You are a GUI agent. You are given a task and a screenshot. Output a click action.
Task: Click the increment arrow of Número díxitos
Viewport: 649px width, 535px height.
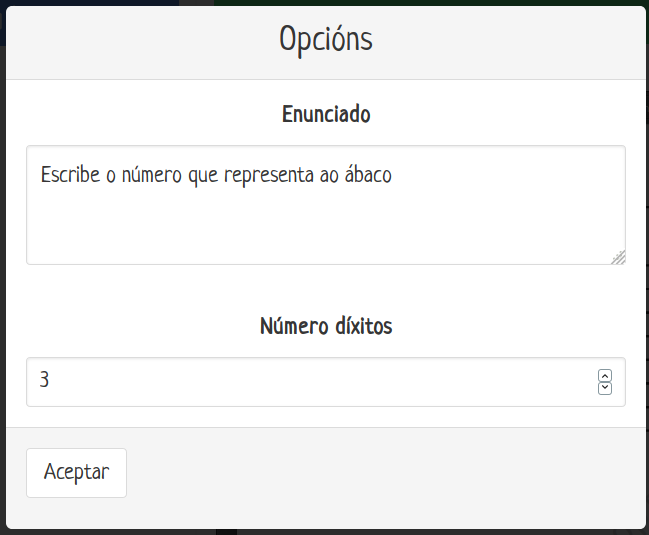pos(604,376)
